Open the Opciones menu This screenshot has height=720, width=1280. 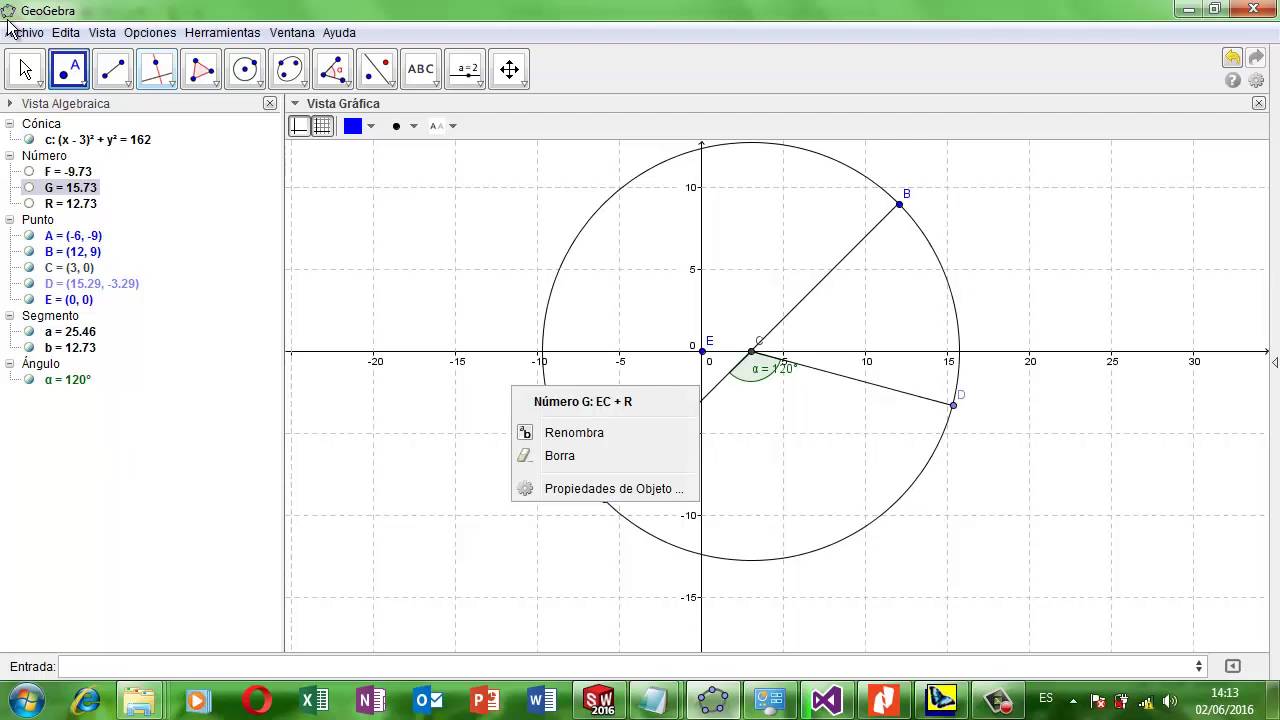150,33
